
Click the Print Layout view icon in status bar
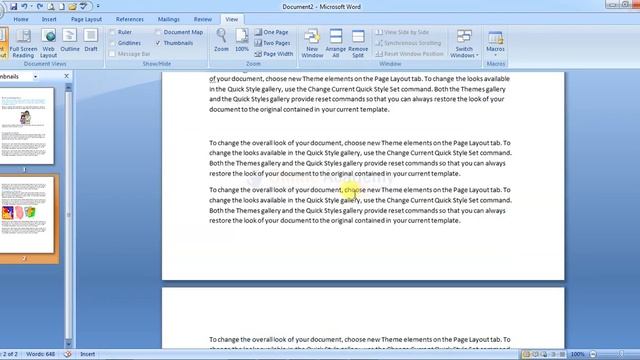pyautogui.click(x=527, y=354)
